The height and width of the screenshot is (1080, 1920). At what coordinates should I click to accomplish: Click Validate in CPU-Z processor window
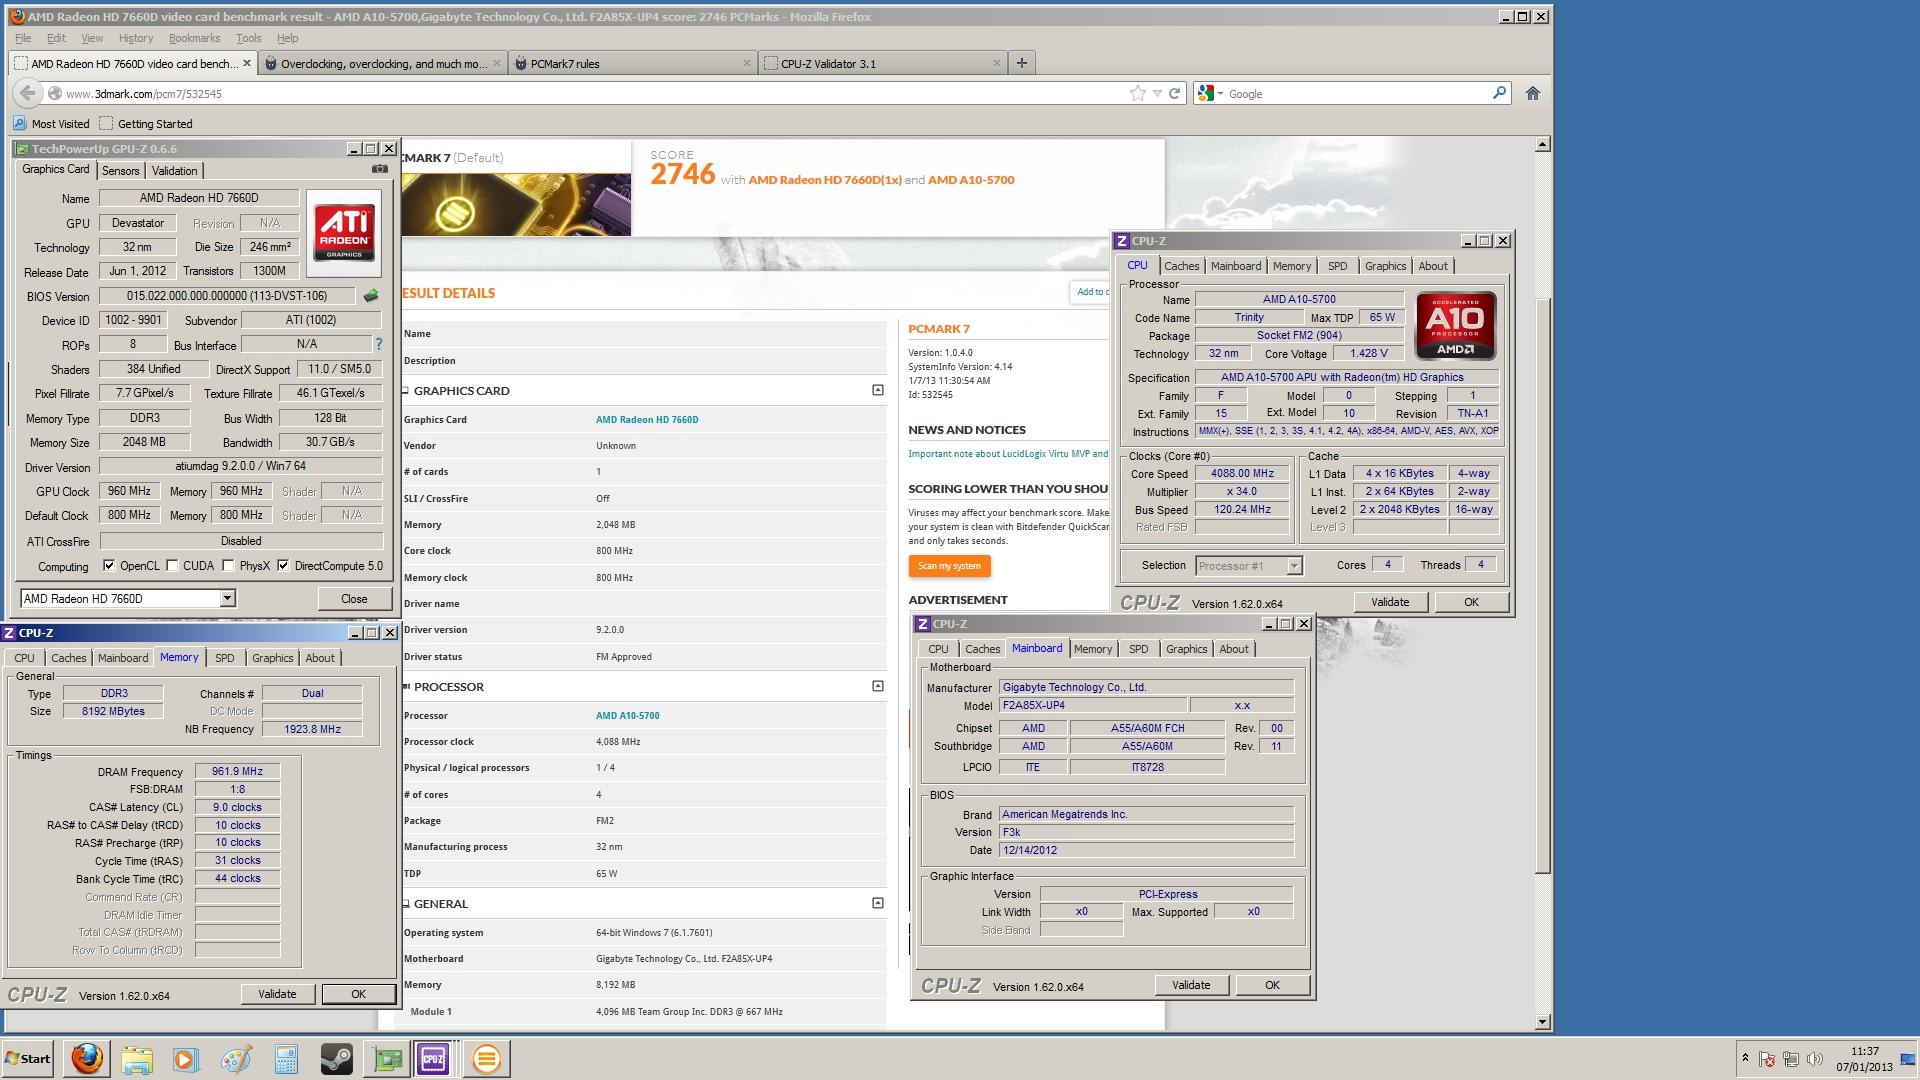coord(1390,602)
